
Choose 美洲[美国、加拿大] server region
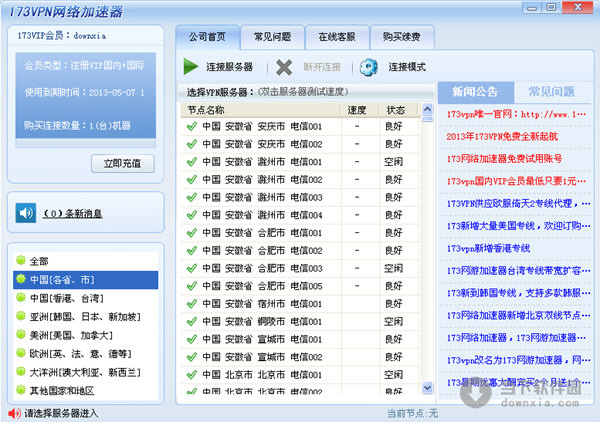pos(72,335)
